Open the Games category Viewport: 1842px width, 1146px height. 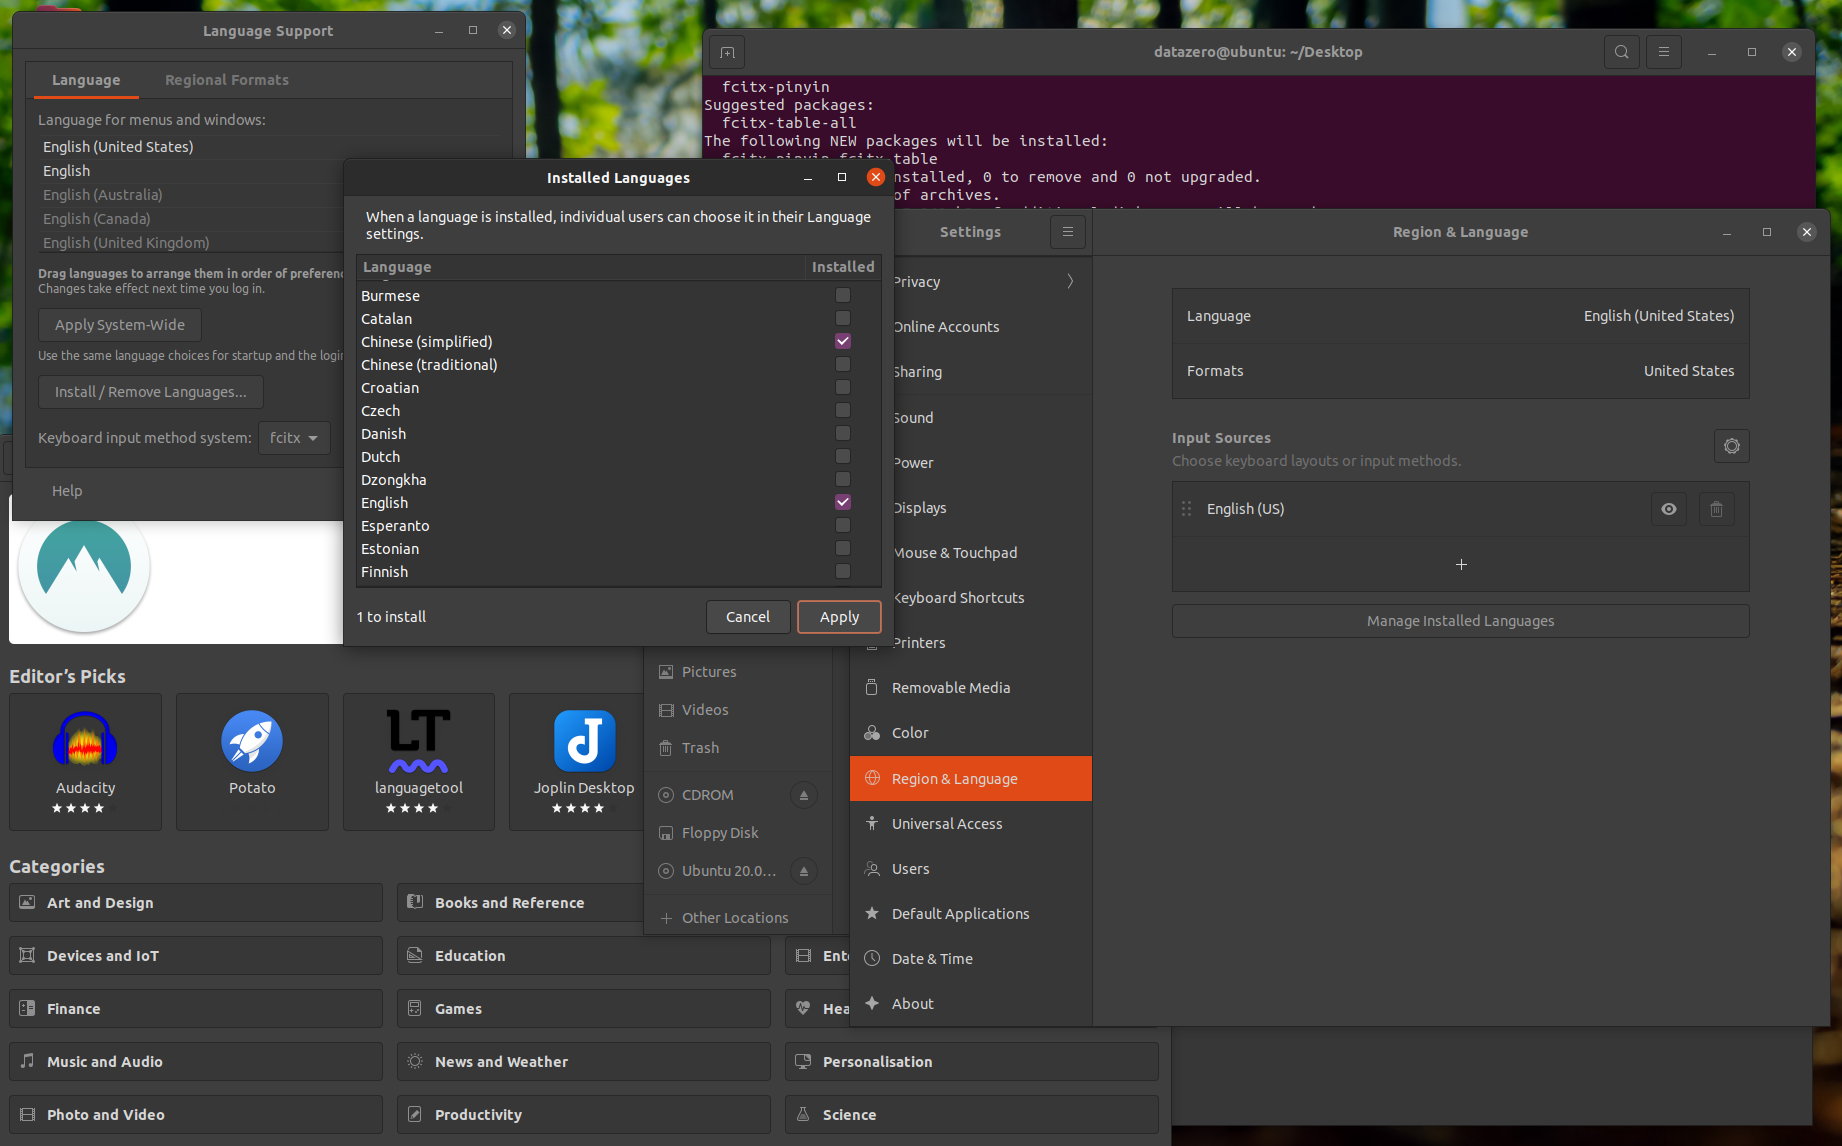[584, 1009]
